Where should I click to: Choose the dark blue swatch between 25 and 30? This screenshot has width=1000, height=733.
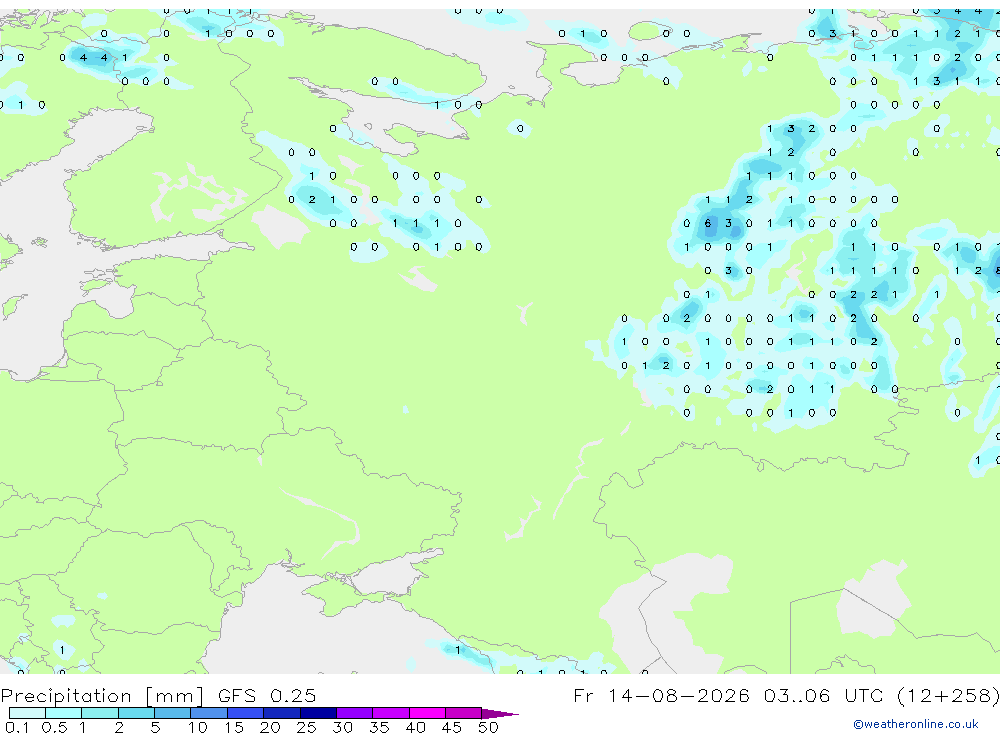coord(318,713)
